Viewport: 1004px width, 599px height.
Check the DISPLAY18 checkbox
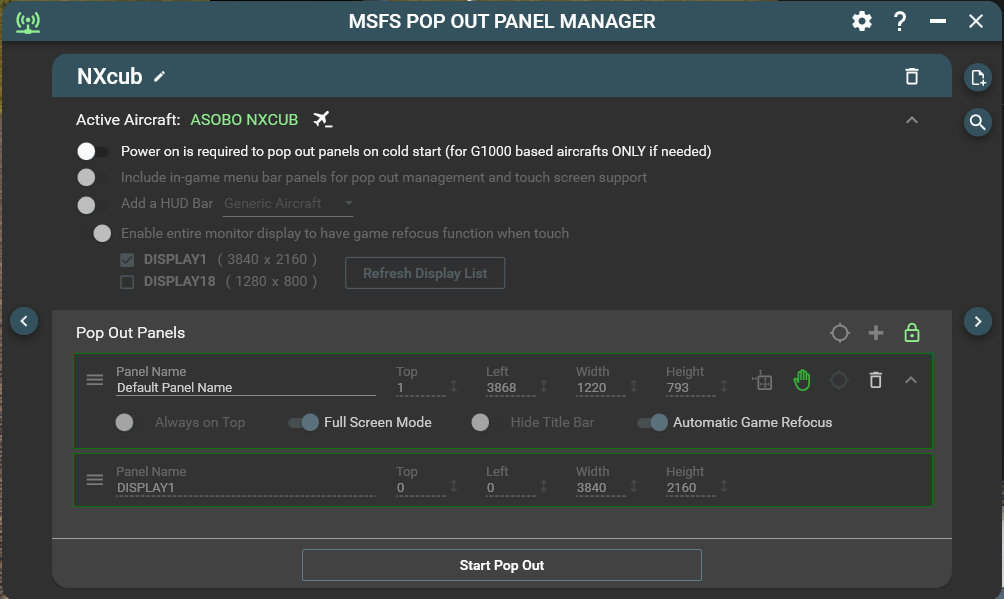(127, 282)
